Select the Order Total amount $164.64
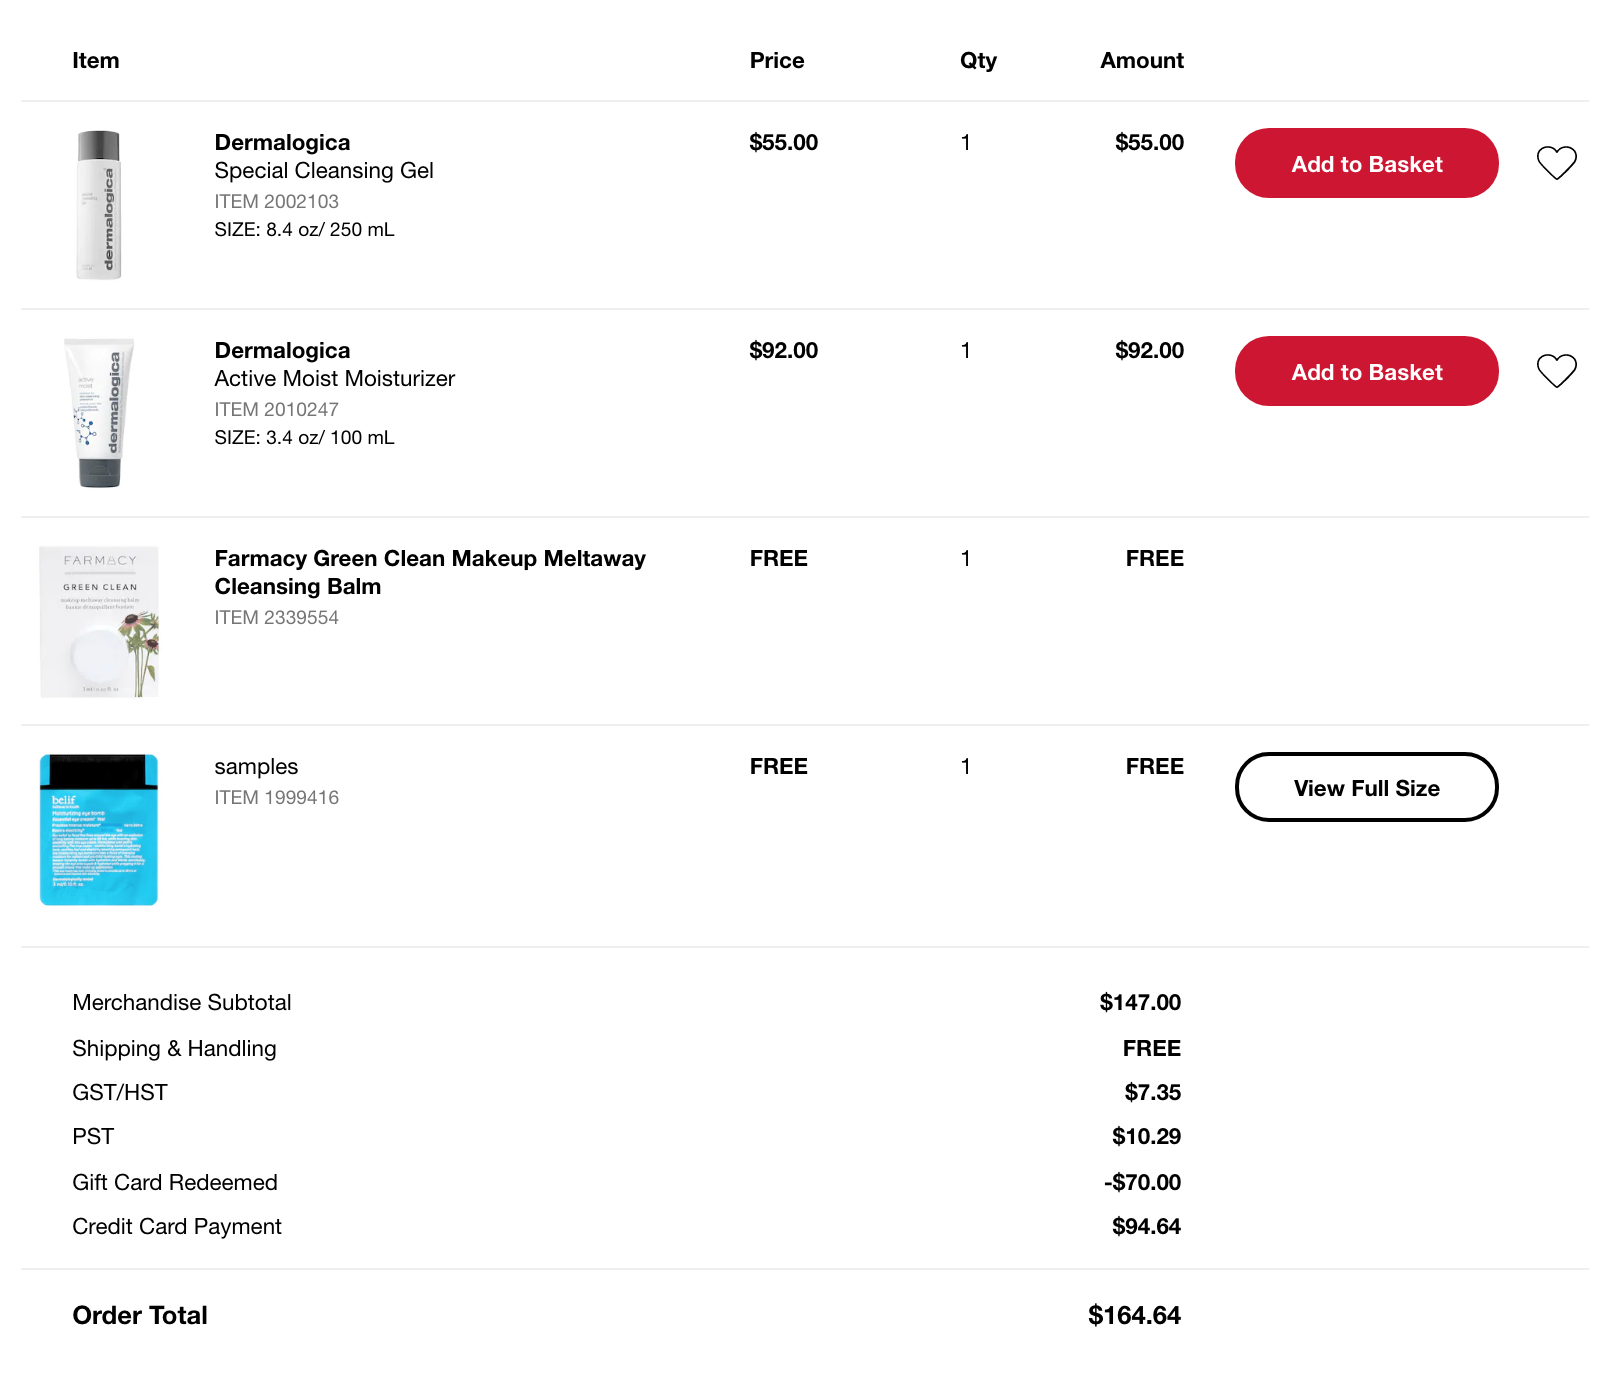 point(1134,1315)
